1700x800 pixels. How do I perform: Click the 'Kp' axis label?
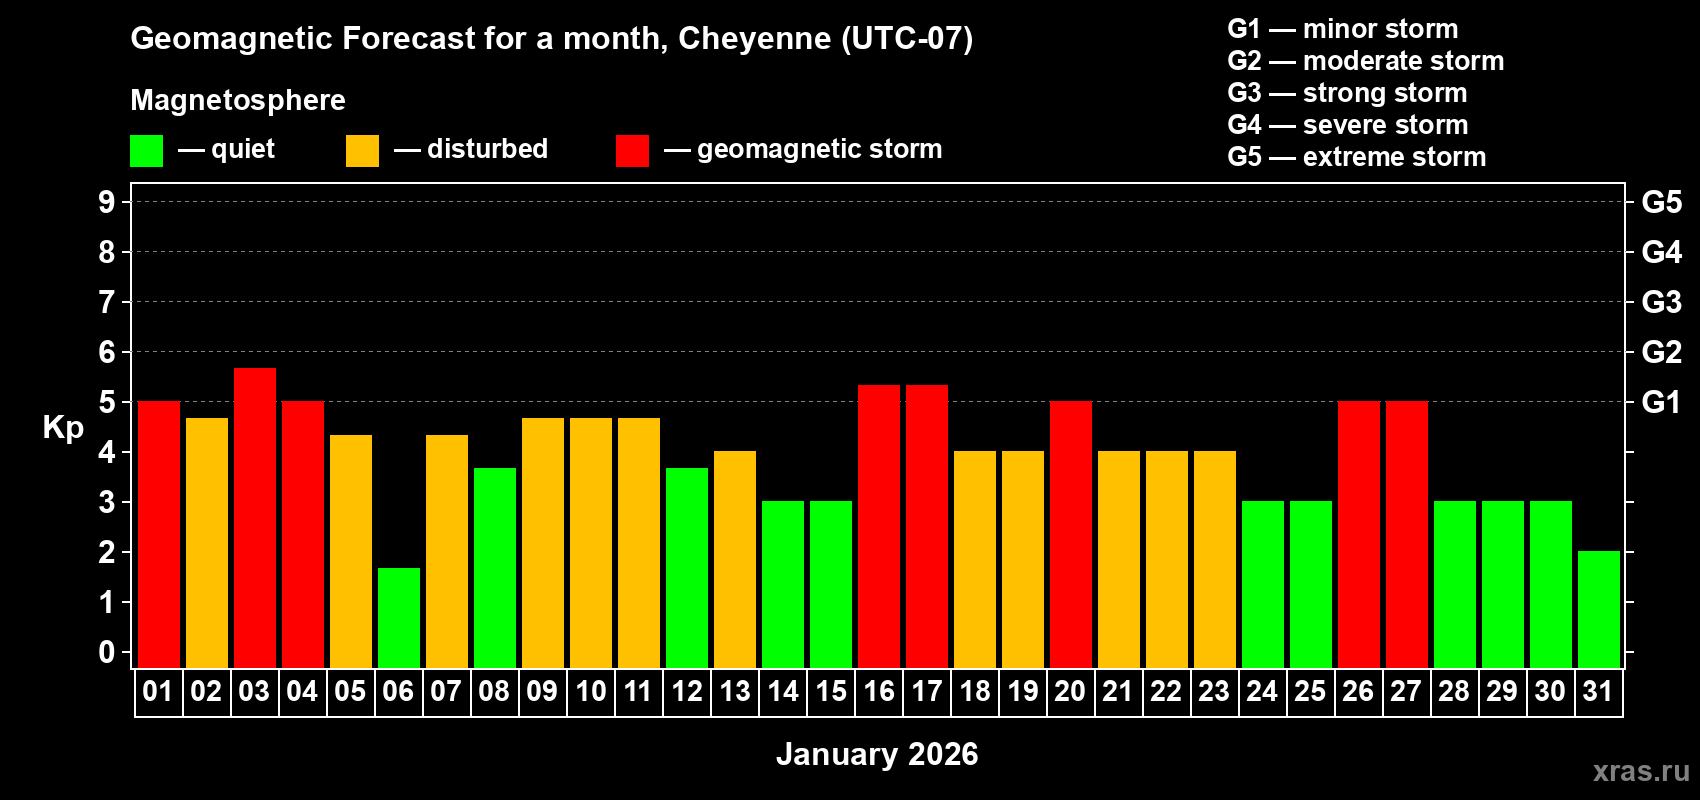pyautogui.click(x=63, y=428)
